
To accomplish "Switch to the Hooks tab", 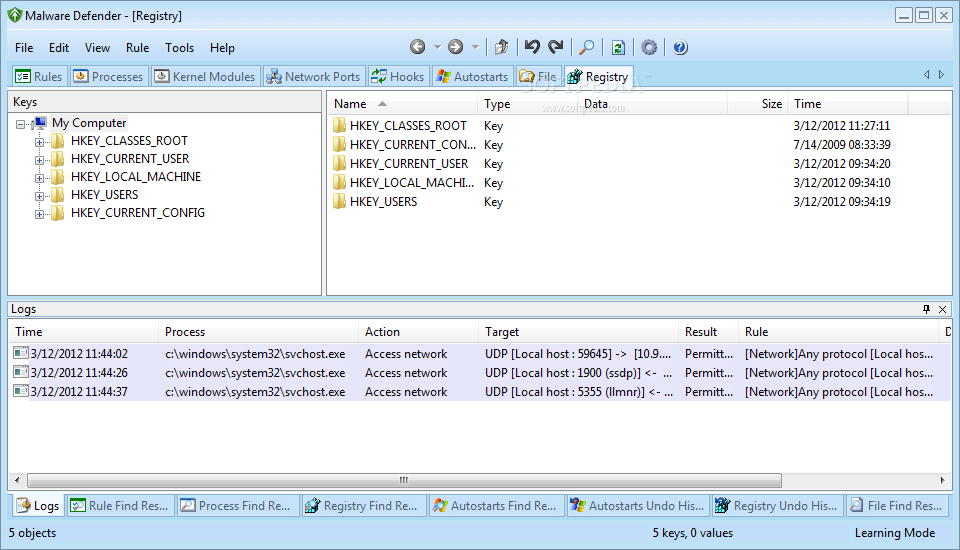I will tap(399, 77).
